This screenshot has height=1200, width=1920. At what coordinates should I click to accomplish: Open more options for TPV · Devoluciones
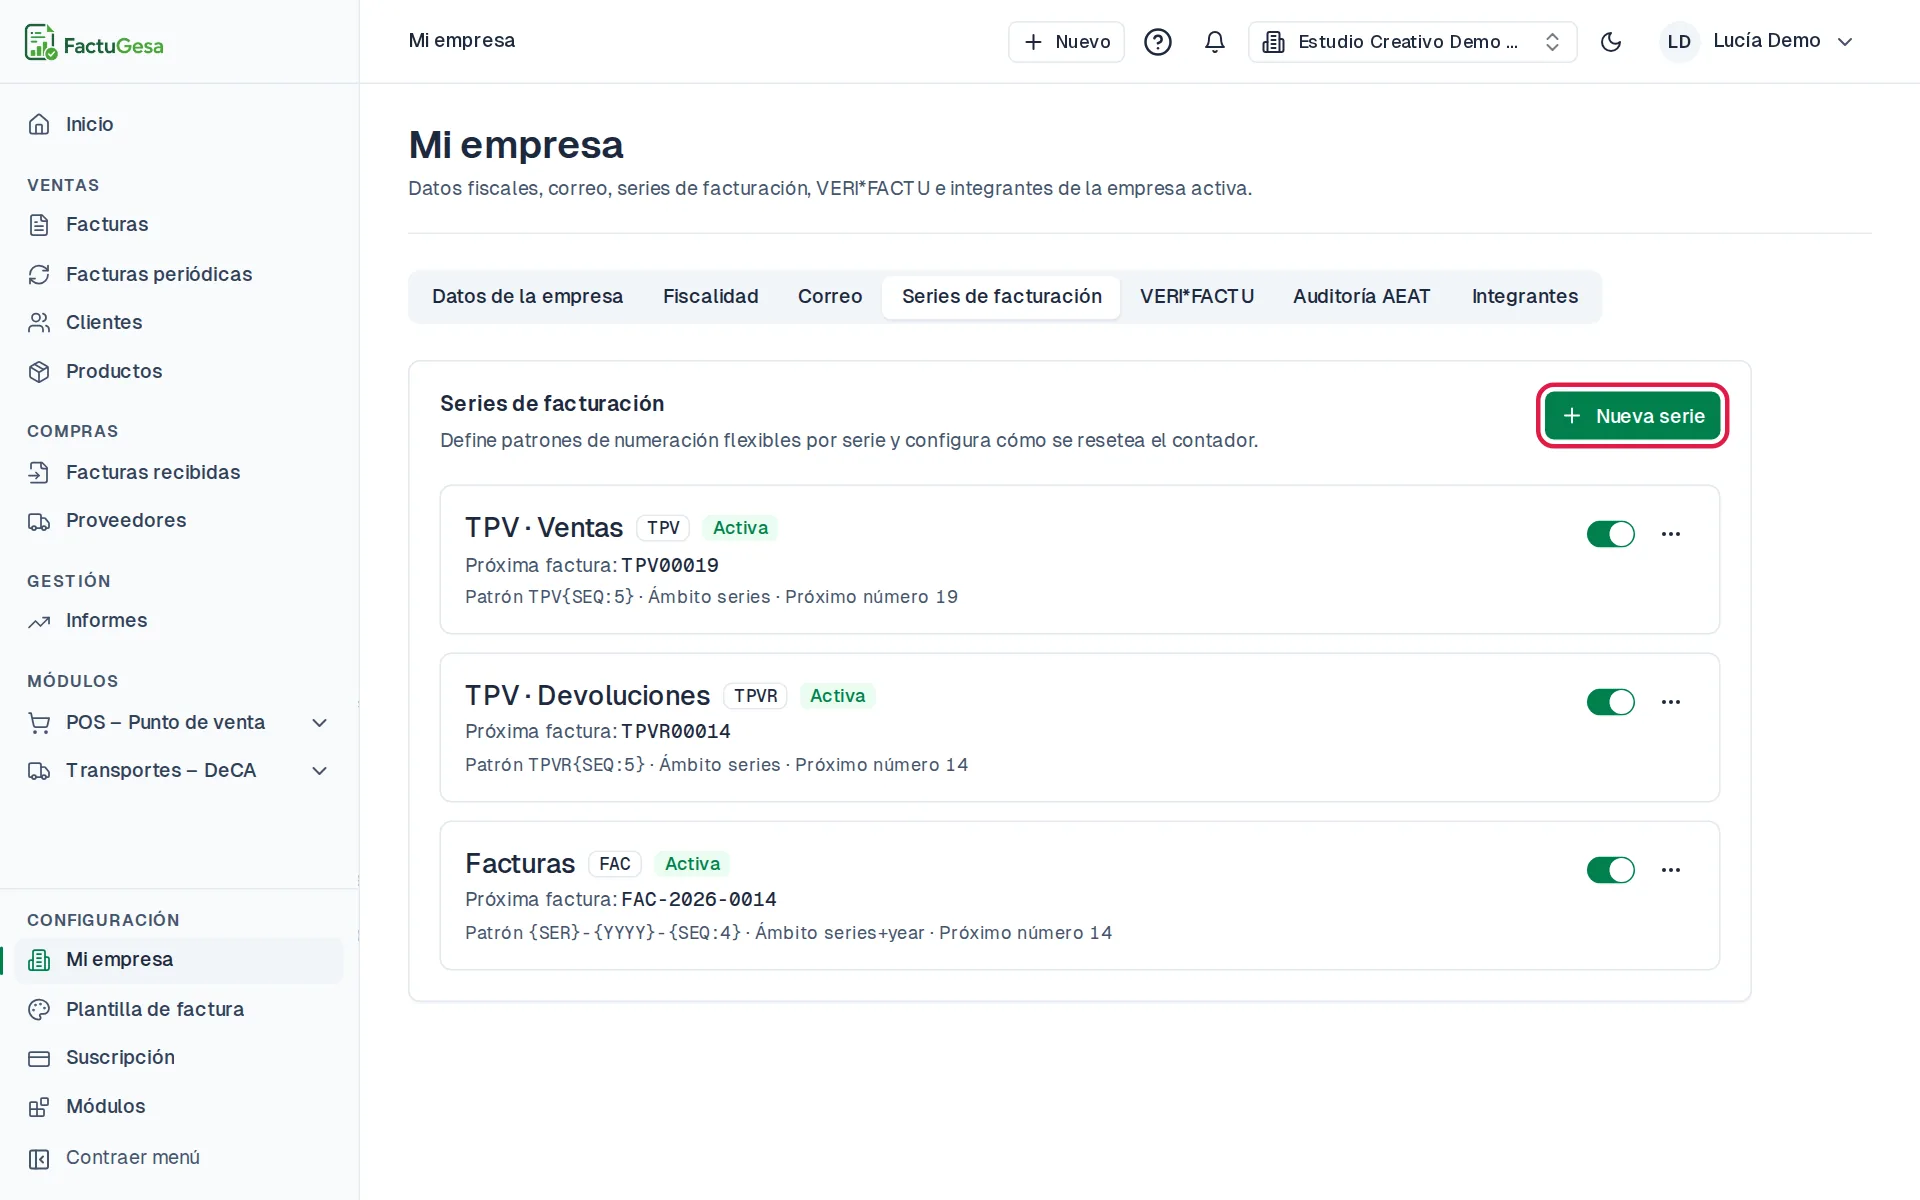coord(1670,702)
